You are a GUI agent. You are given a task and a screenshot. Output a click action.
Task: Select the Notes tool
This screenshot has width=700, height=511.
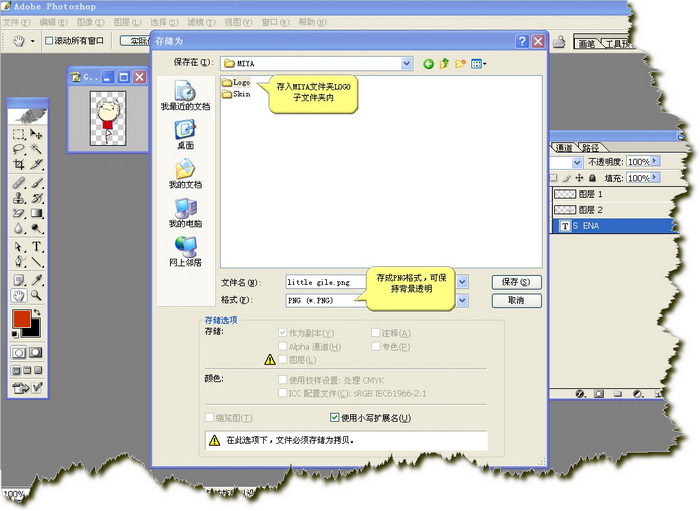[18, 280]
